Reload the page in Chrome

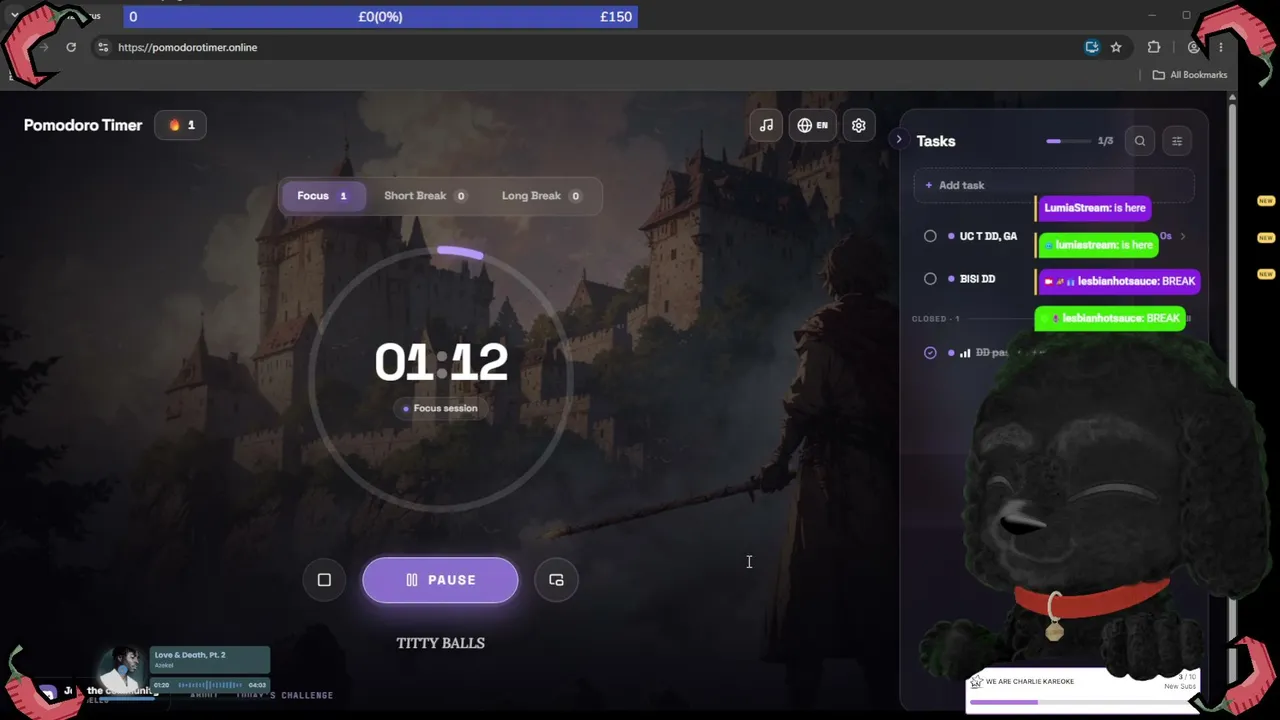pyautogui.click(x=71, y=47)
